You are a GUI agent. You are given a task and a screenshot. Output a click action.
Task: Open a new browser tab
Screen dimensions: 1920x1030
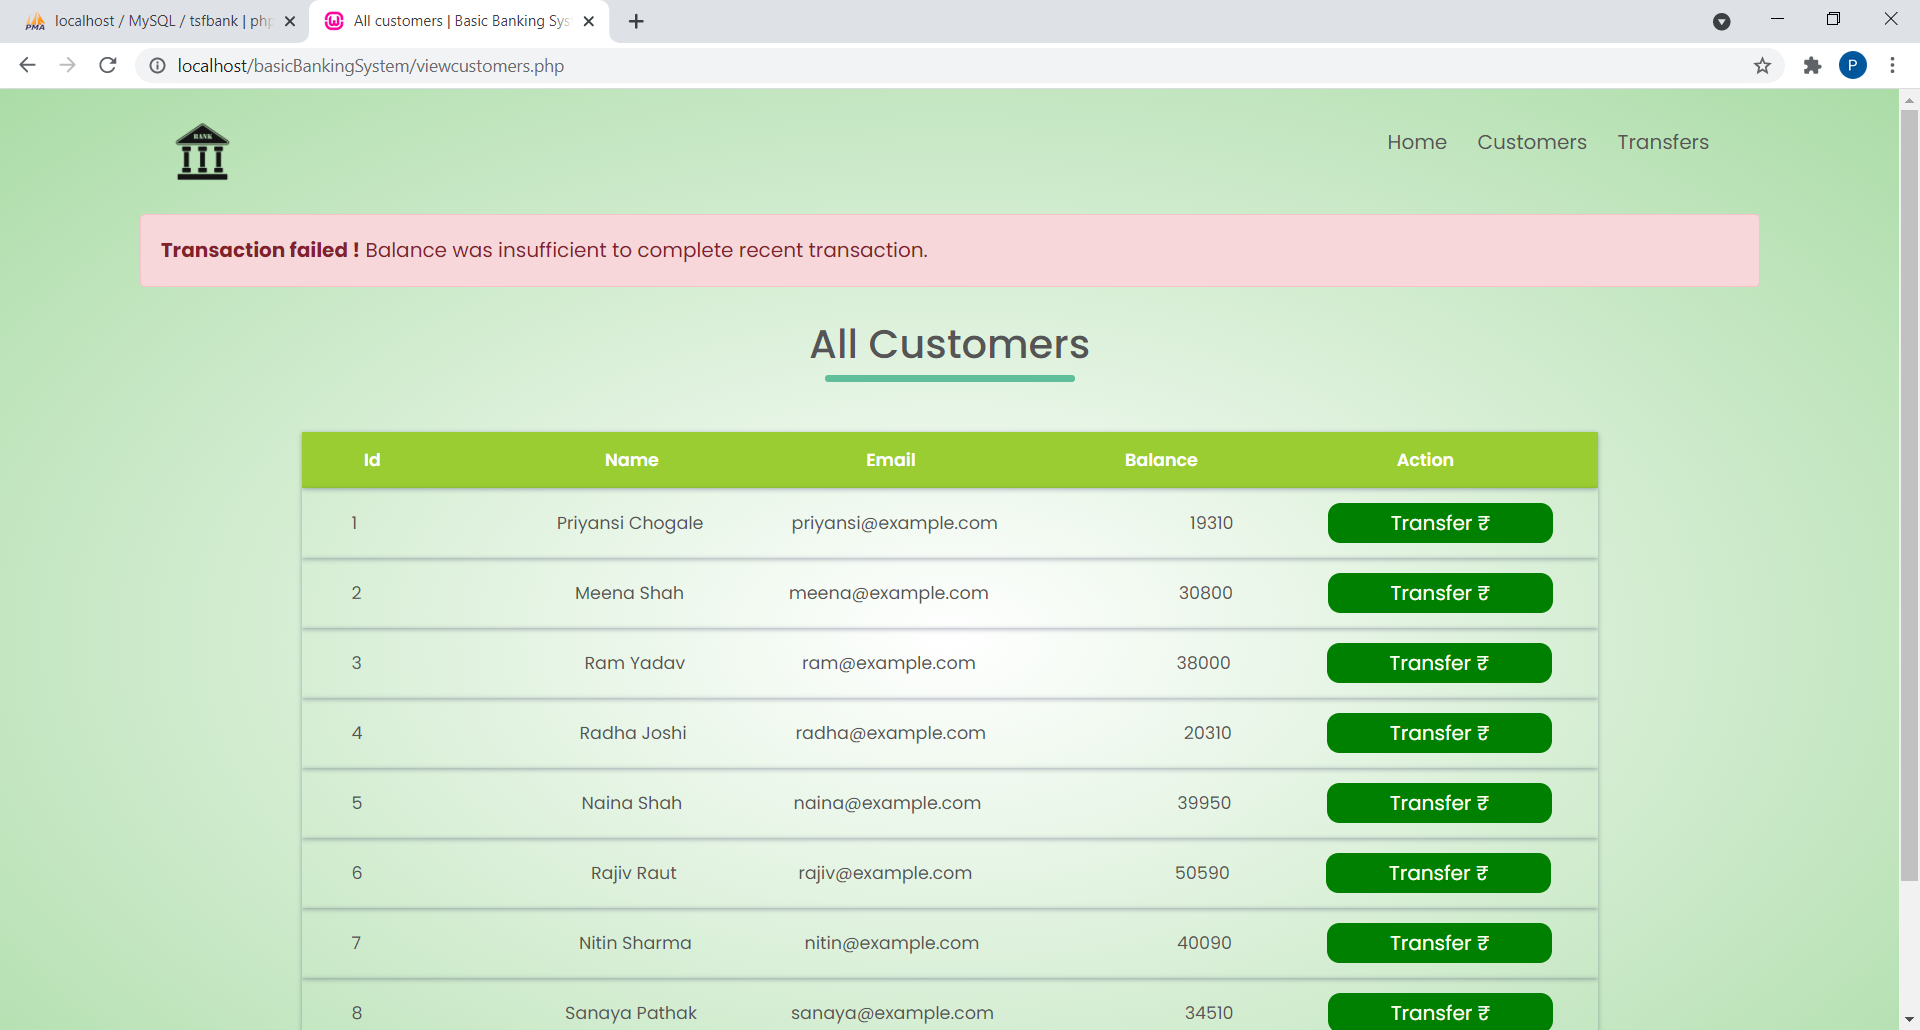[636, 20]
